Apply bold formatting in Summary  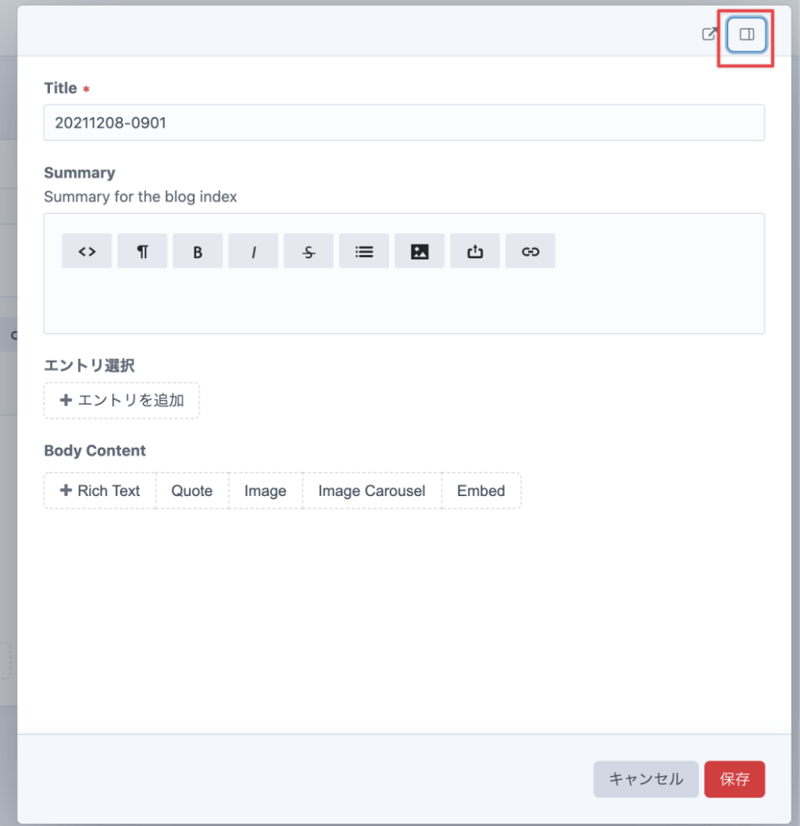click(x=198, y=252)
